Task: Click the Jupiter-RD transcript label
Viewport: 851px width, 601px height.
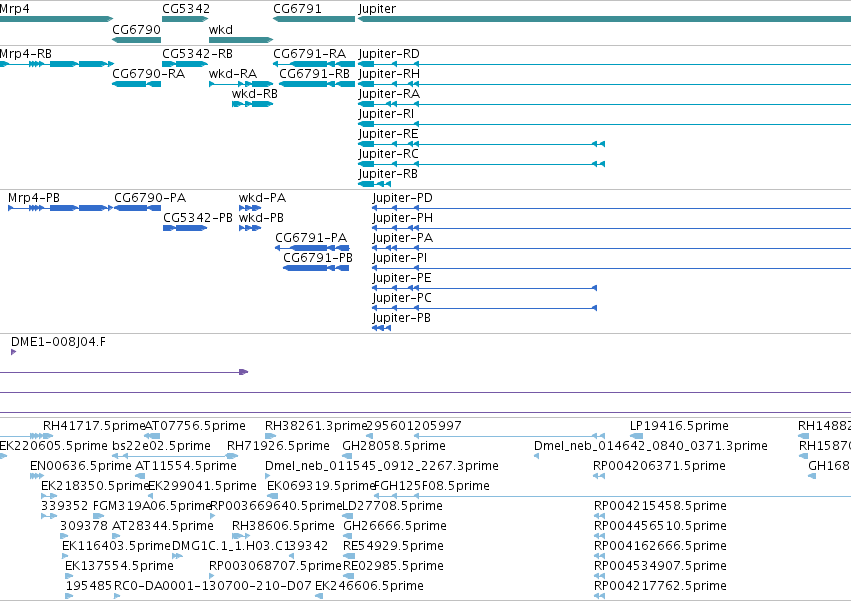Action: pyautogui.click(x=389, y=54)
